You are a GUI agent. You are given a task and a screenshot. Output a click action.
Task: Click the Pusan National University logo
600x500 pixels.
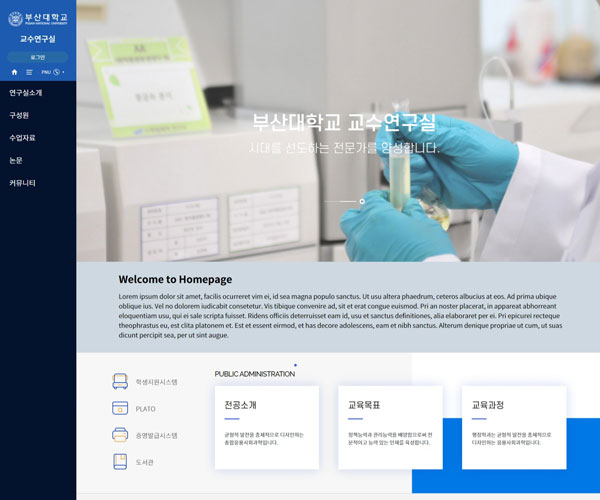[38, 19]
